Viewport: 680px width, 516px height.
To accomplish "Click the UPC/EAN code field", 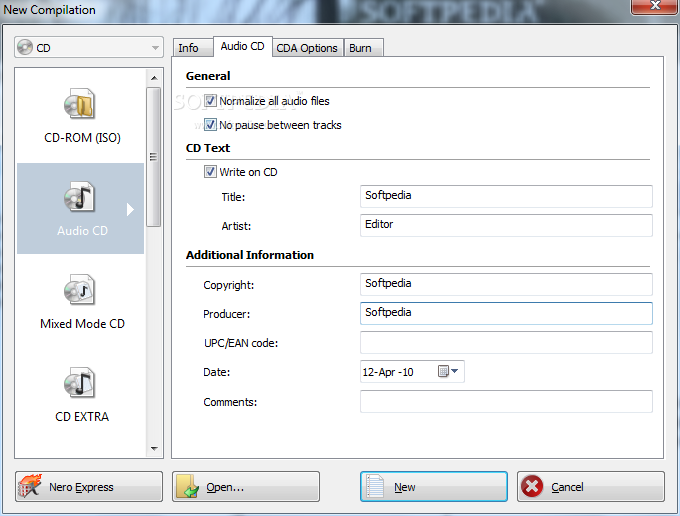I will pyautogui.click(x=506, y=343).
